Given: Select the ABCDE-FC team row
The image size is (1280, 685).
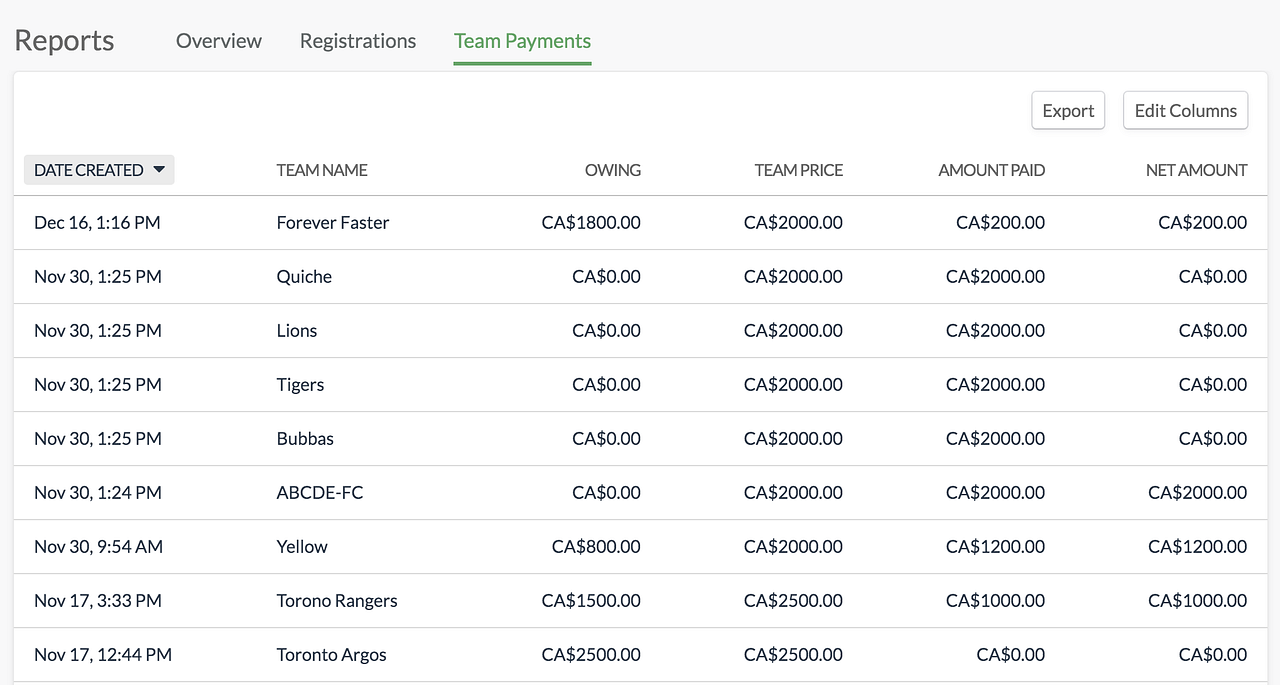Looking at the screenshot, I should pyautogui.click(x=320, y=493).
